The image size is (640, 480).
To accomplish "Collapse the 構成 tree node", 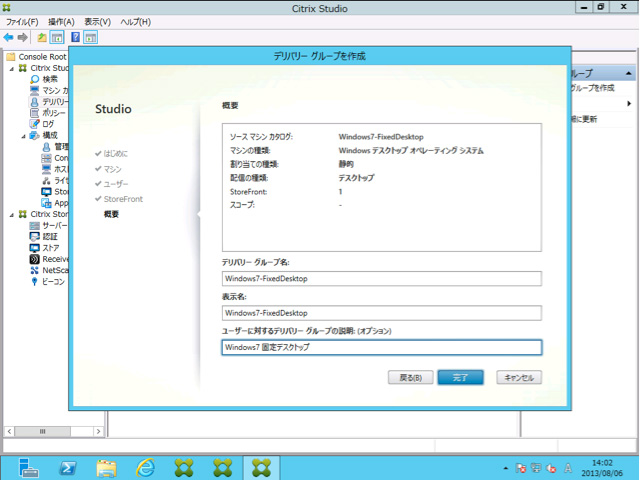I will coord(24,136).
